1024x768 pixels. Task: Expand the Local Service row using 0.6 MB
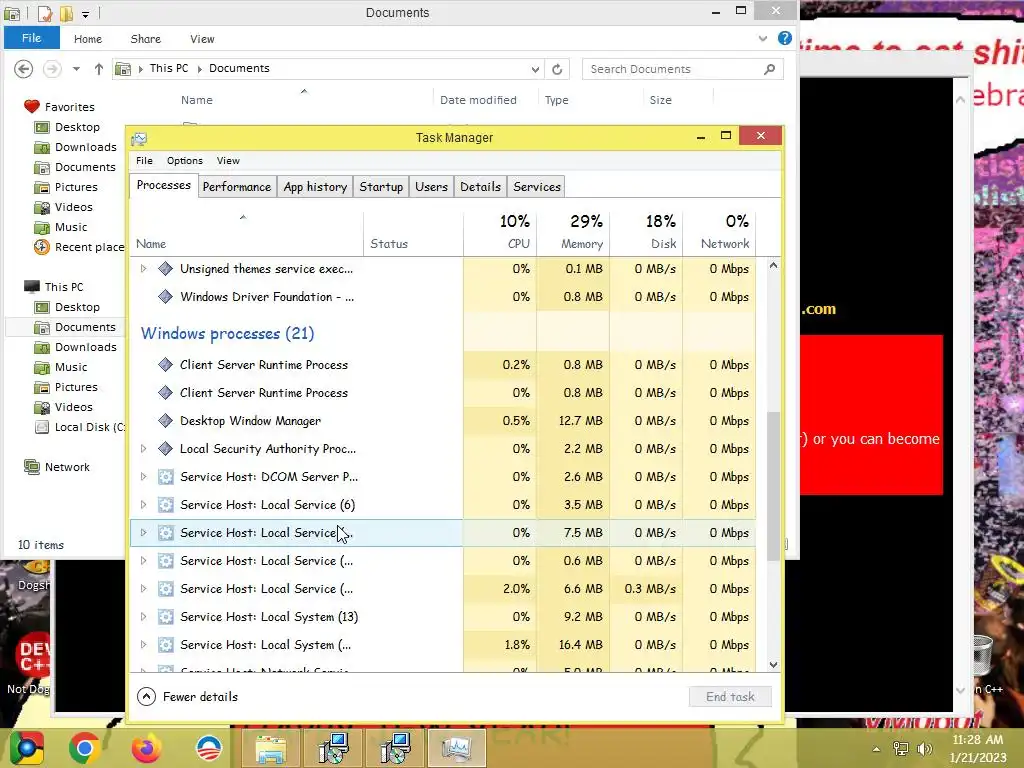point(143,560)
